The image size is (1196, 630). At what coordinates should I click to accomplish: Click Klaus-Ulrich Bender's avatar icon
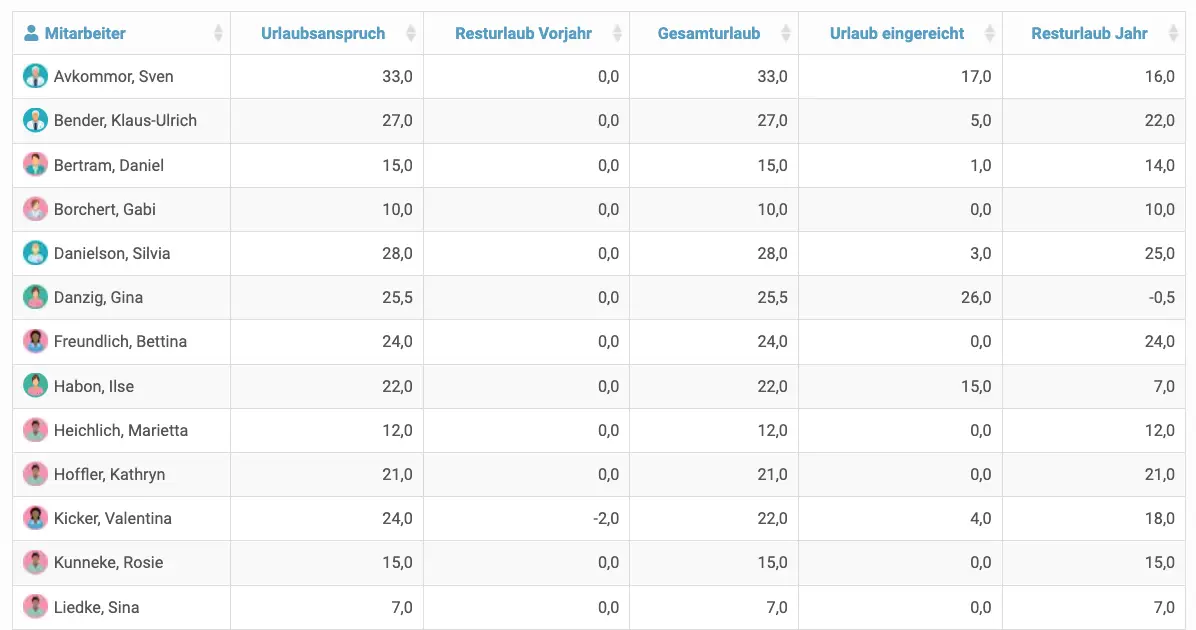36,121
